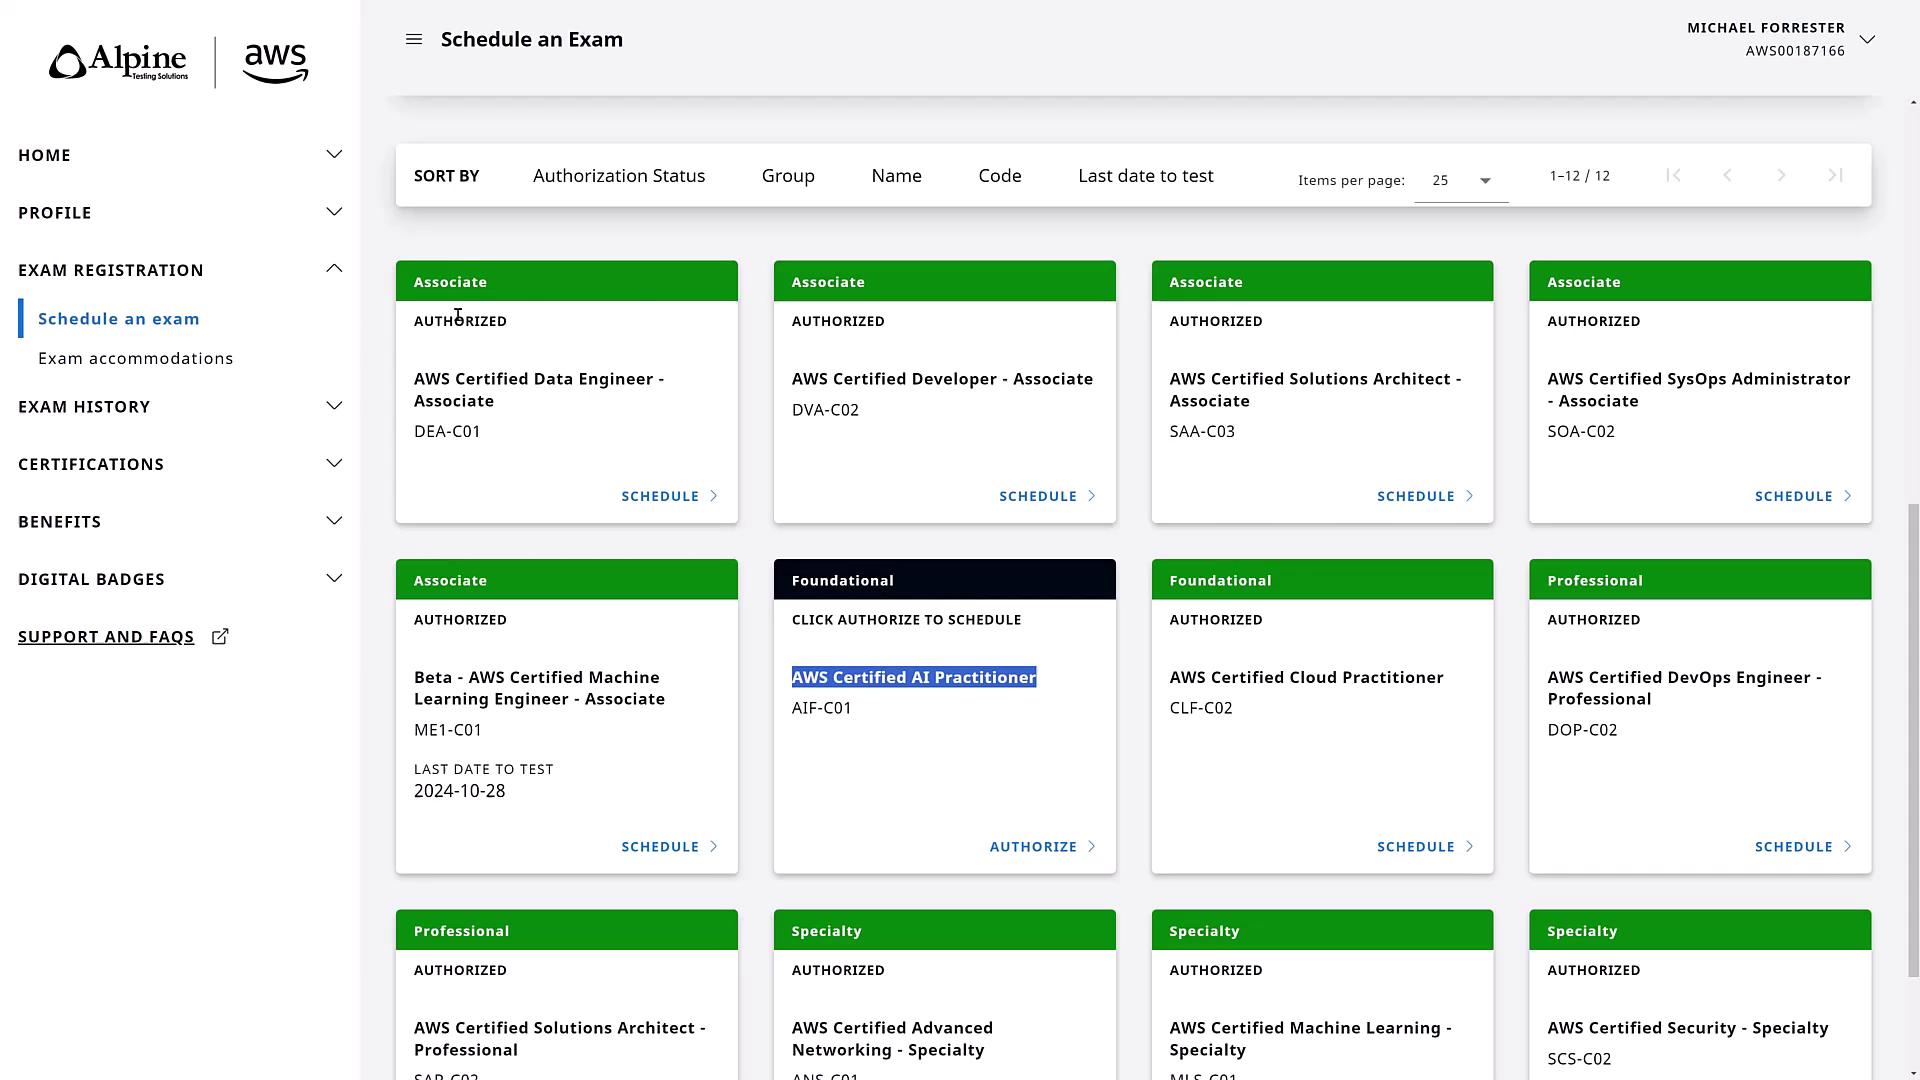Select Schedule an exam sidebar item
1920x1080 pixels.
tap(119, 319)
